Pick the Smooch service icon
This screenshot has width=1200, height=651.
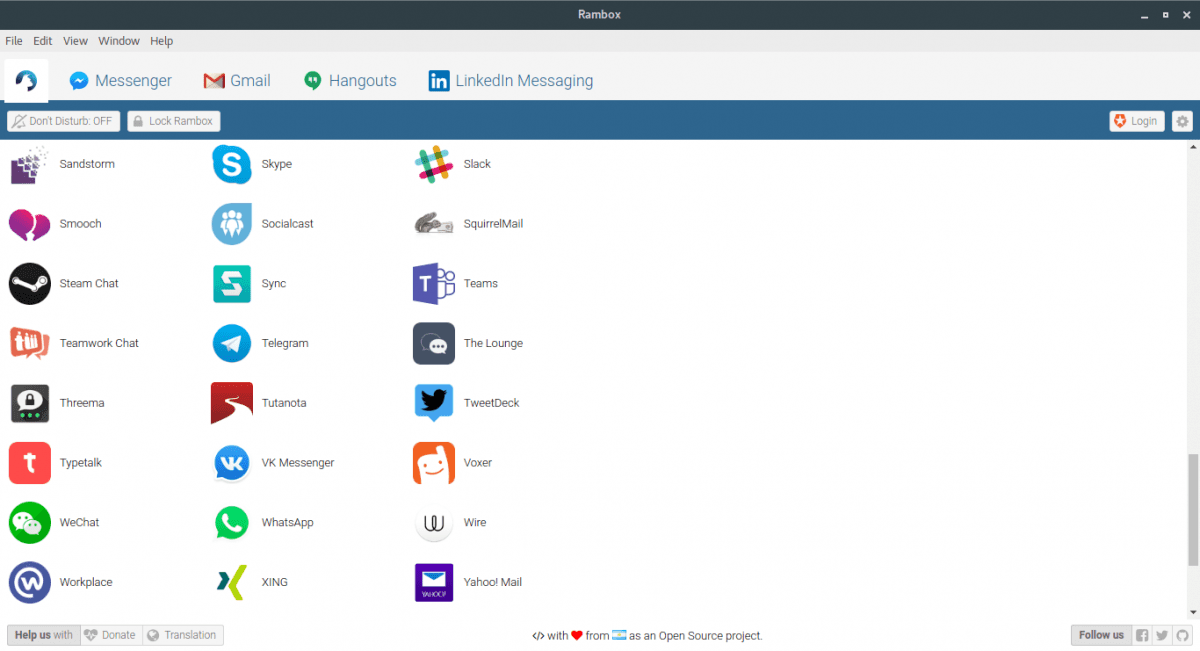coord(29,224)
